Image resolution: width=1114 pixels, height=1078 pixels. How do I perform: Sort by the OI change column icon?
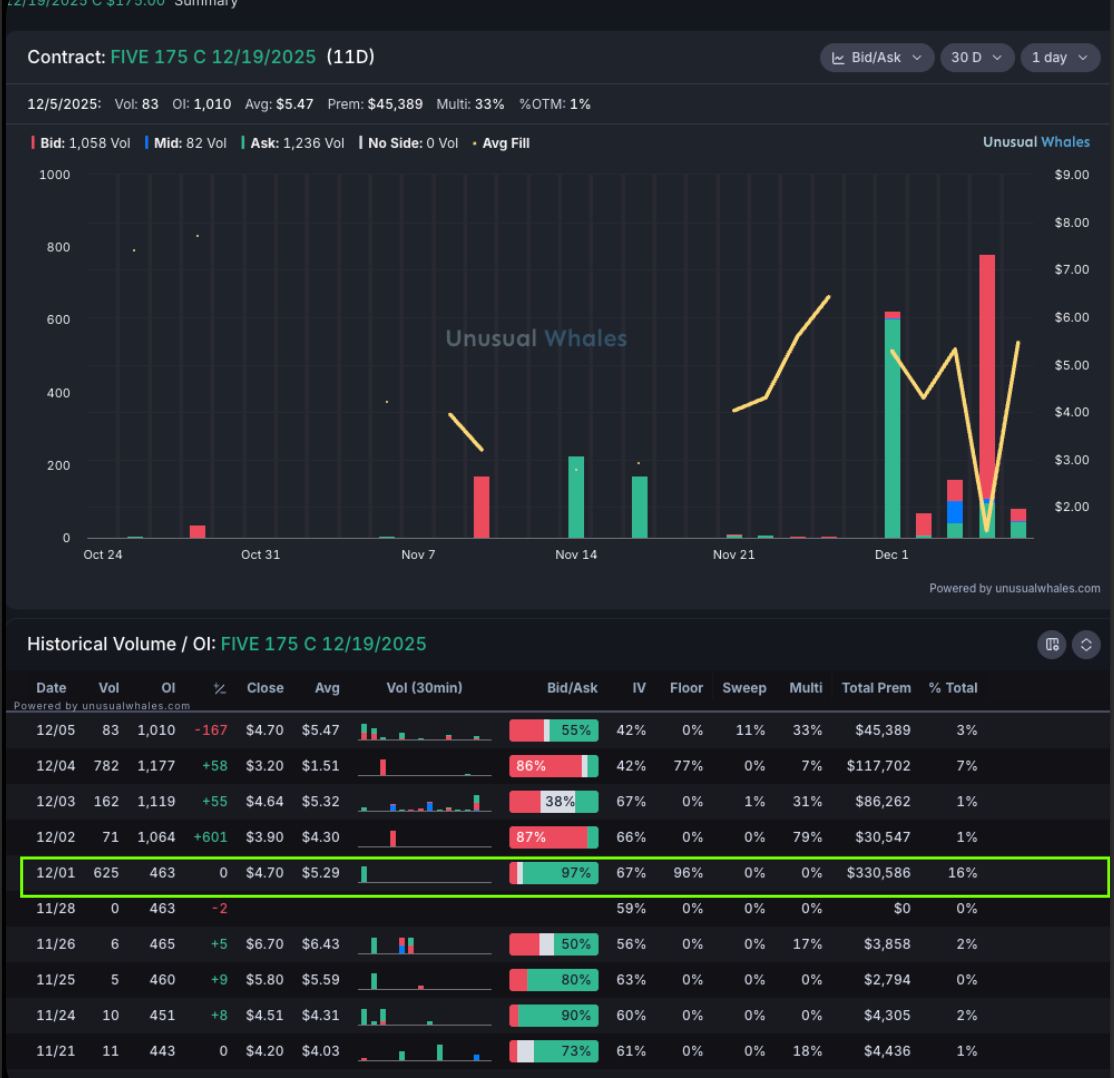220,689
